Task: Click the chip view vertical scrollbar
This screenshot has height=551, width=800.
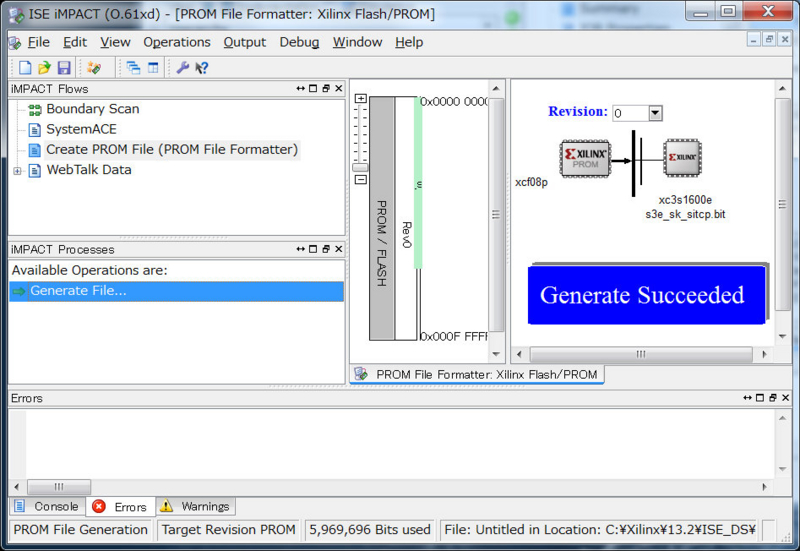Action: point(782,204)
